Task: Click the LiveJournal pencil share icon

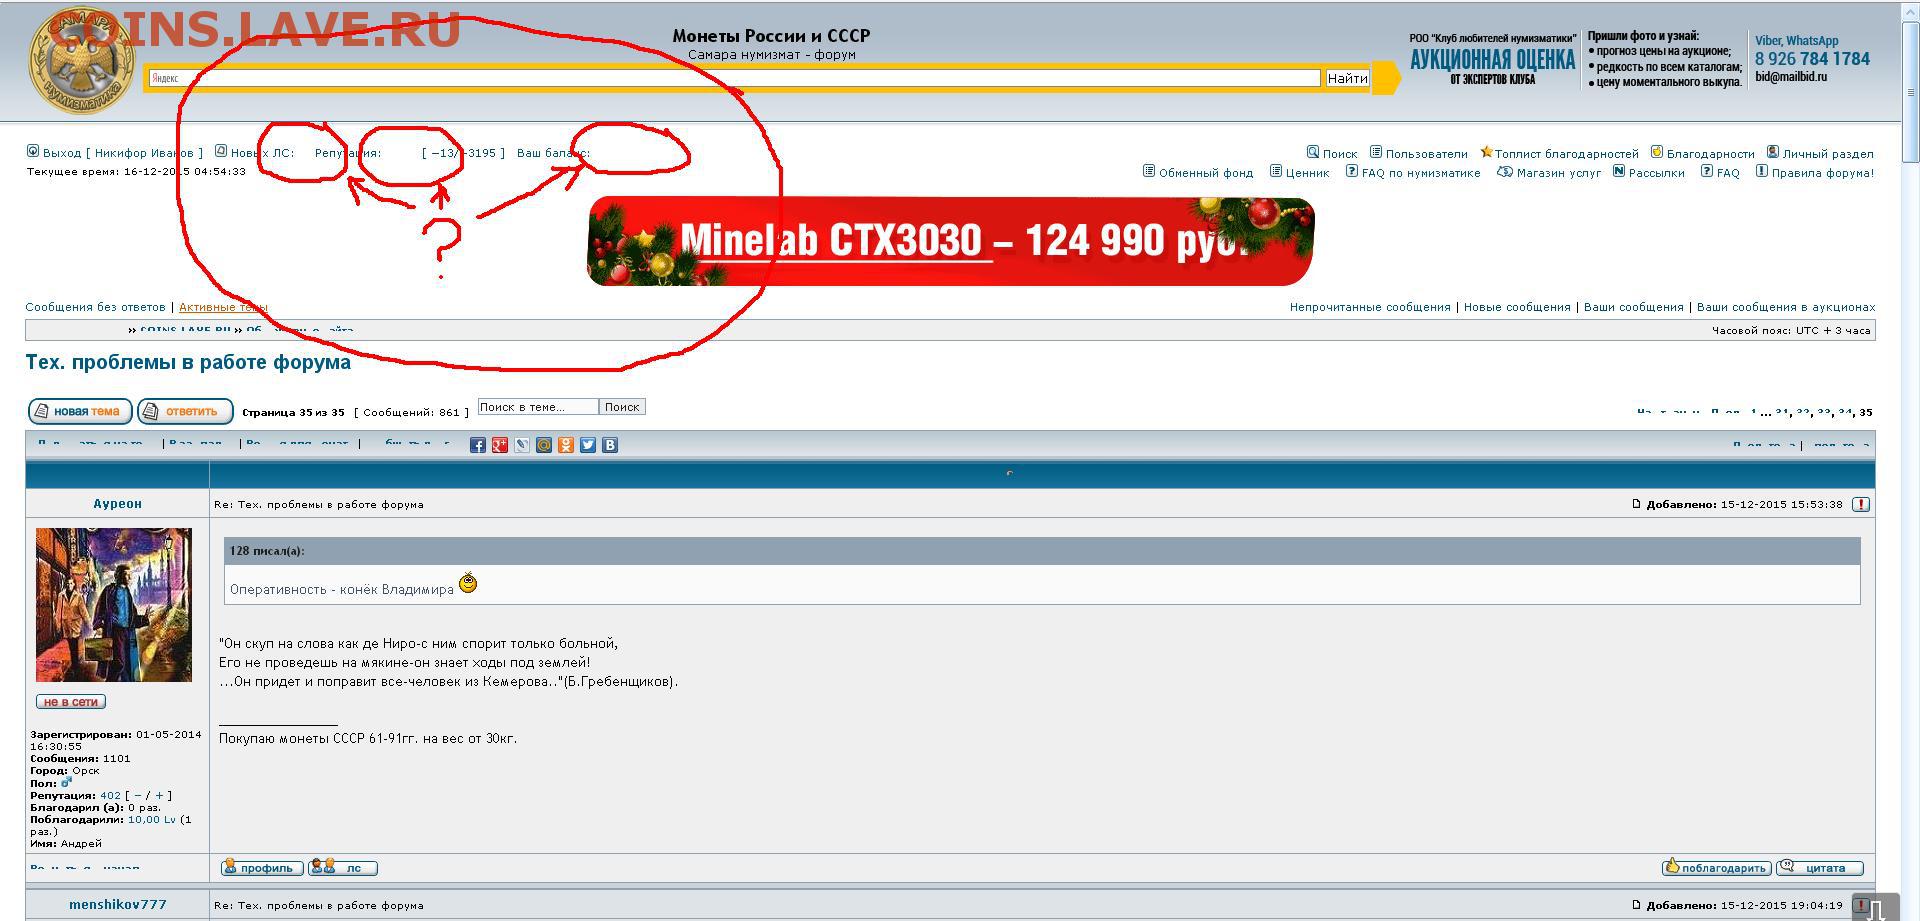Action: [x=521, y=445]
